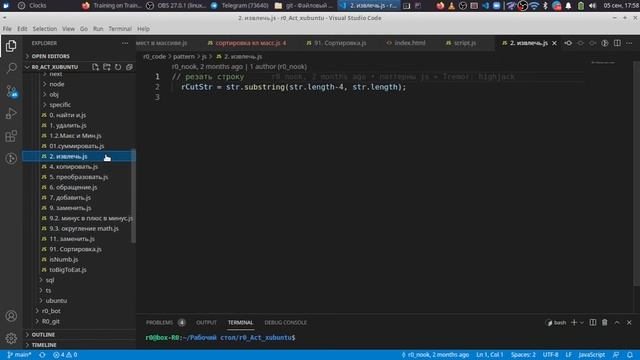This screenshot has height=360, width=640.
Task: Close the bottom panel
Action: tap(629, 322)
